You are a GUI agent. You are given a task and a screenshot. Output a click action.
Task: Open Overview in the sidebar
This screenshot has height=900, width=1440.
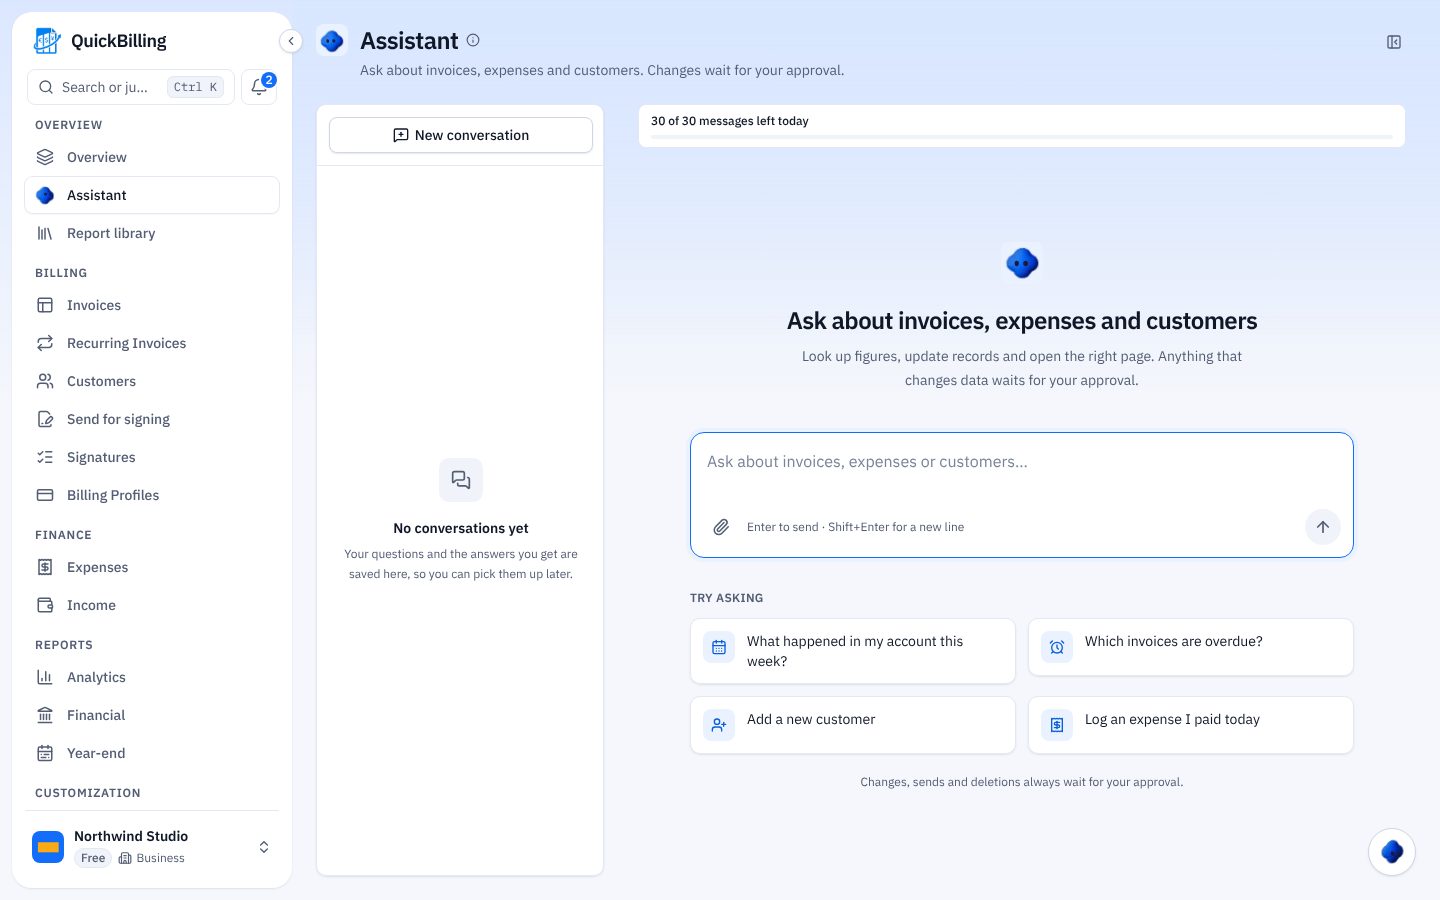tap(152, 157)
